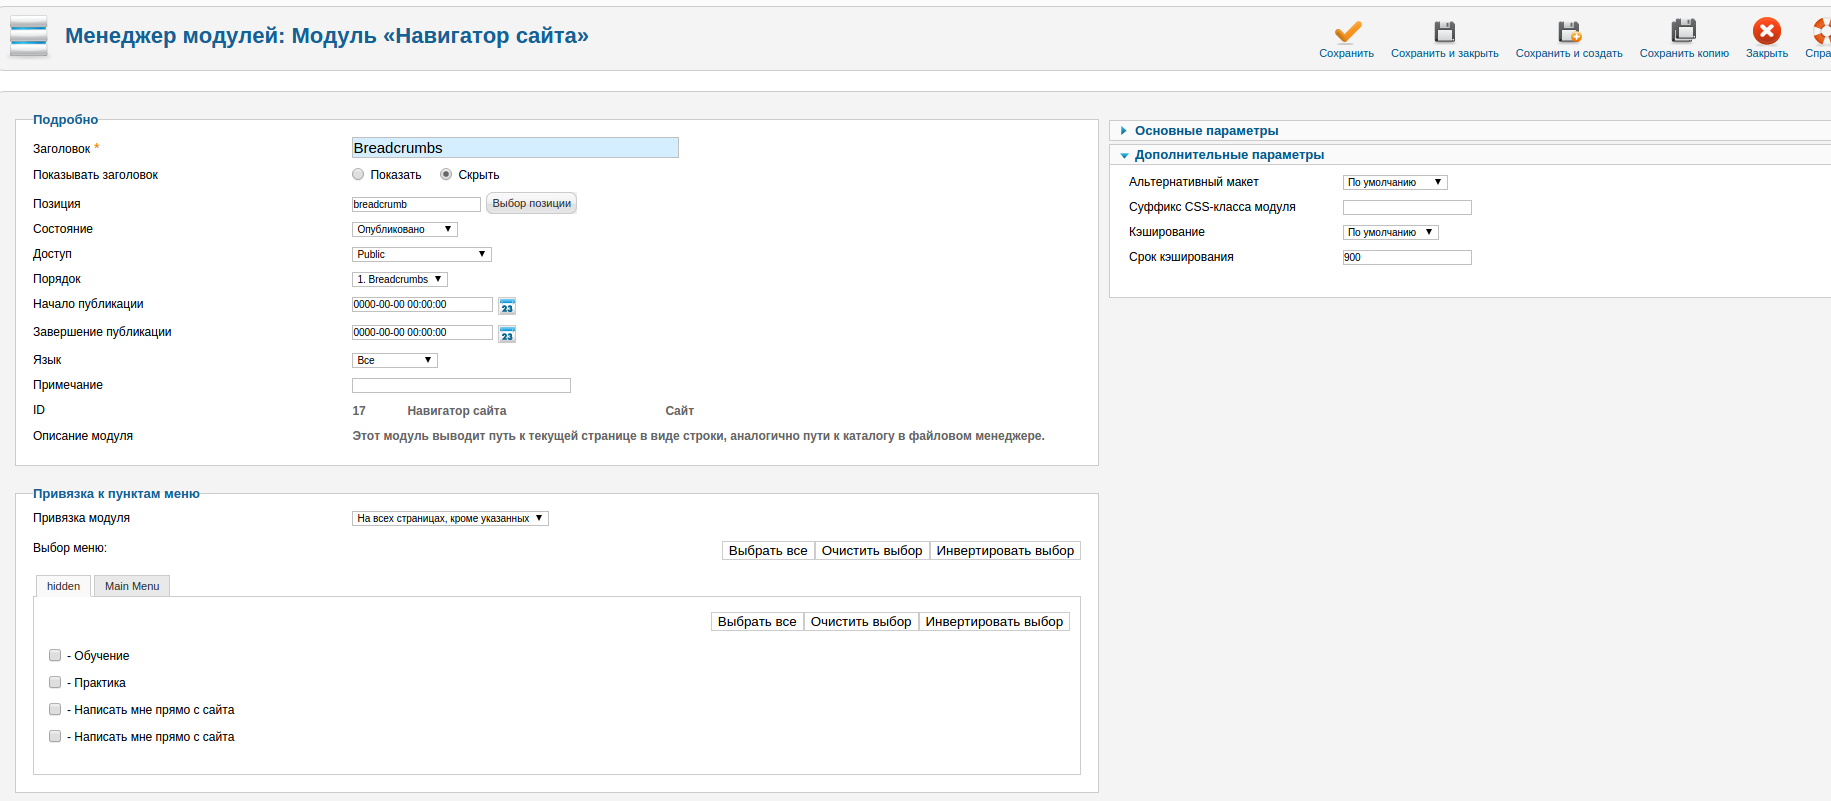Click the Заголовок field containing Breadcrumbs
This screenshot has height=801, width=1831.
click(515, 148)
